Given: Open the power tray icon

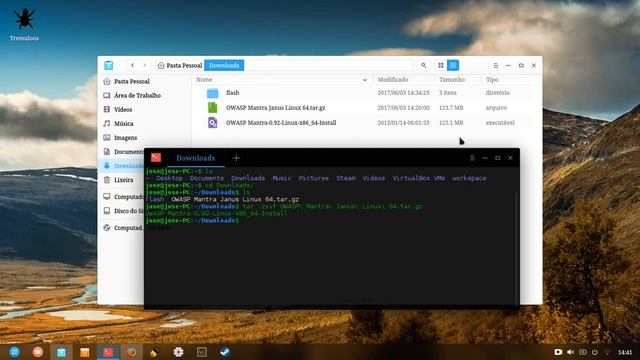Looking at the screenshot, I should click(x=595, y=352).
